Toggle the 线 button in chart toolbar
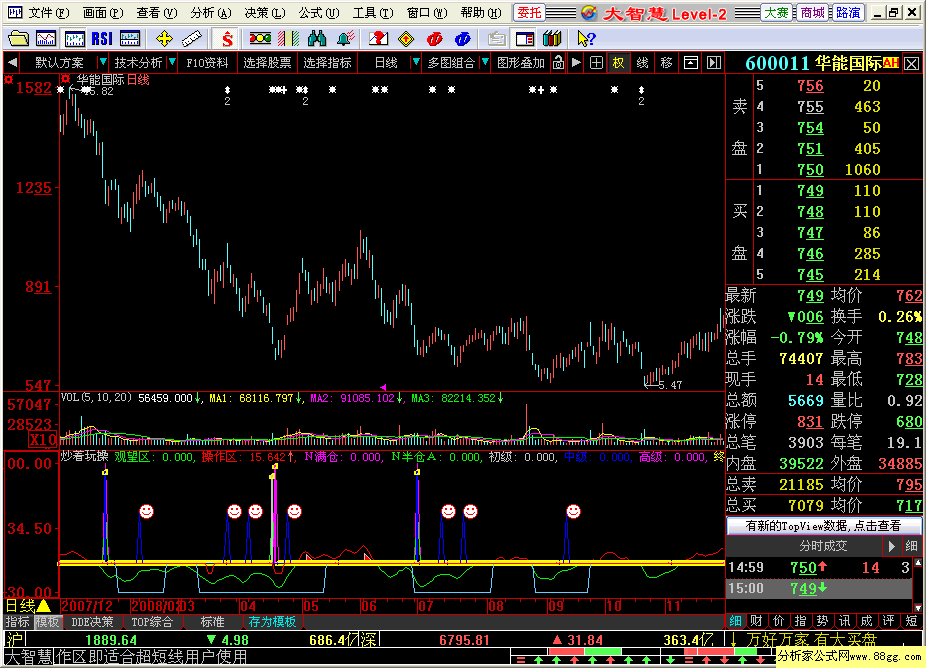 pyautogui.click(x=643, y=62)
